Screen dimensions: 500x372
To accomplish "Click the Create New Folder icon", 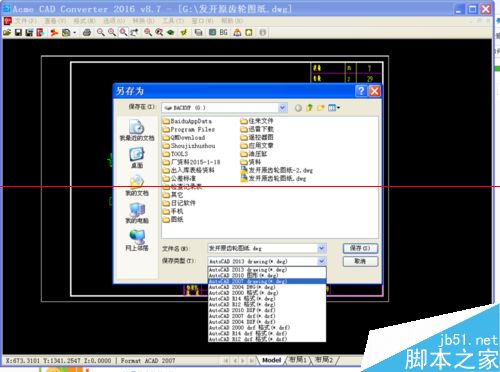I will tap(321, 108).
